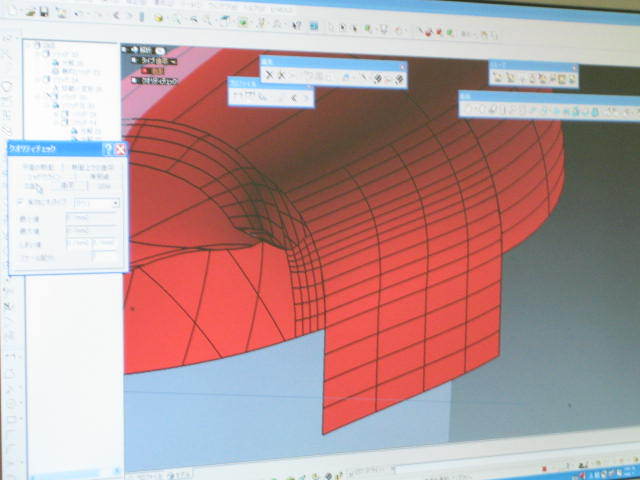Click the teal bottle-shaped icon in lower-right toolbar

(595, 111)
